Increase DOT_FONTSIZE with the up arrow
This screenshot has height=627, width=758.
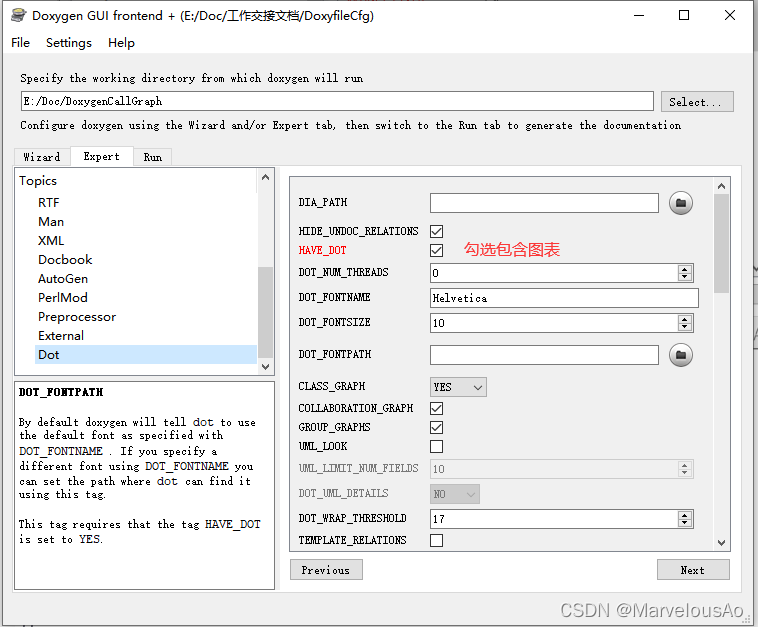pos(685,319)
